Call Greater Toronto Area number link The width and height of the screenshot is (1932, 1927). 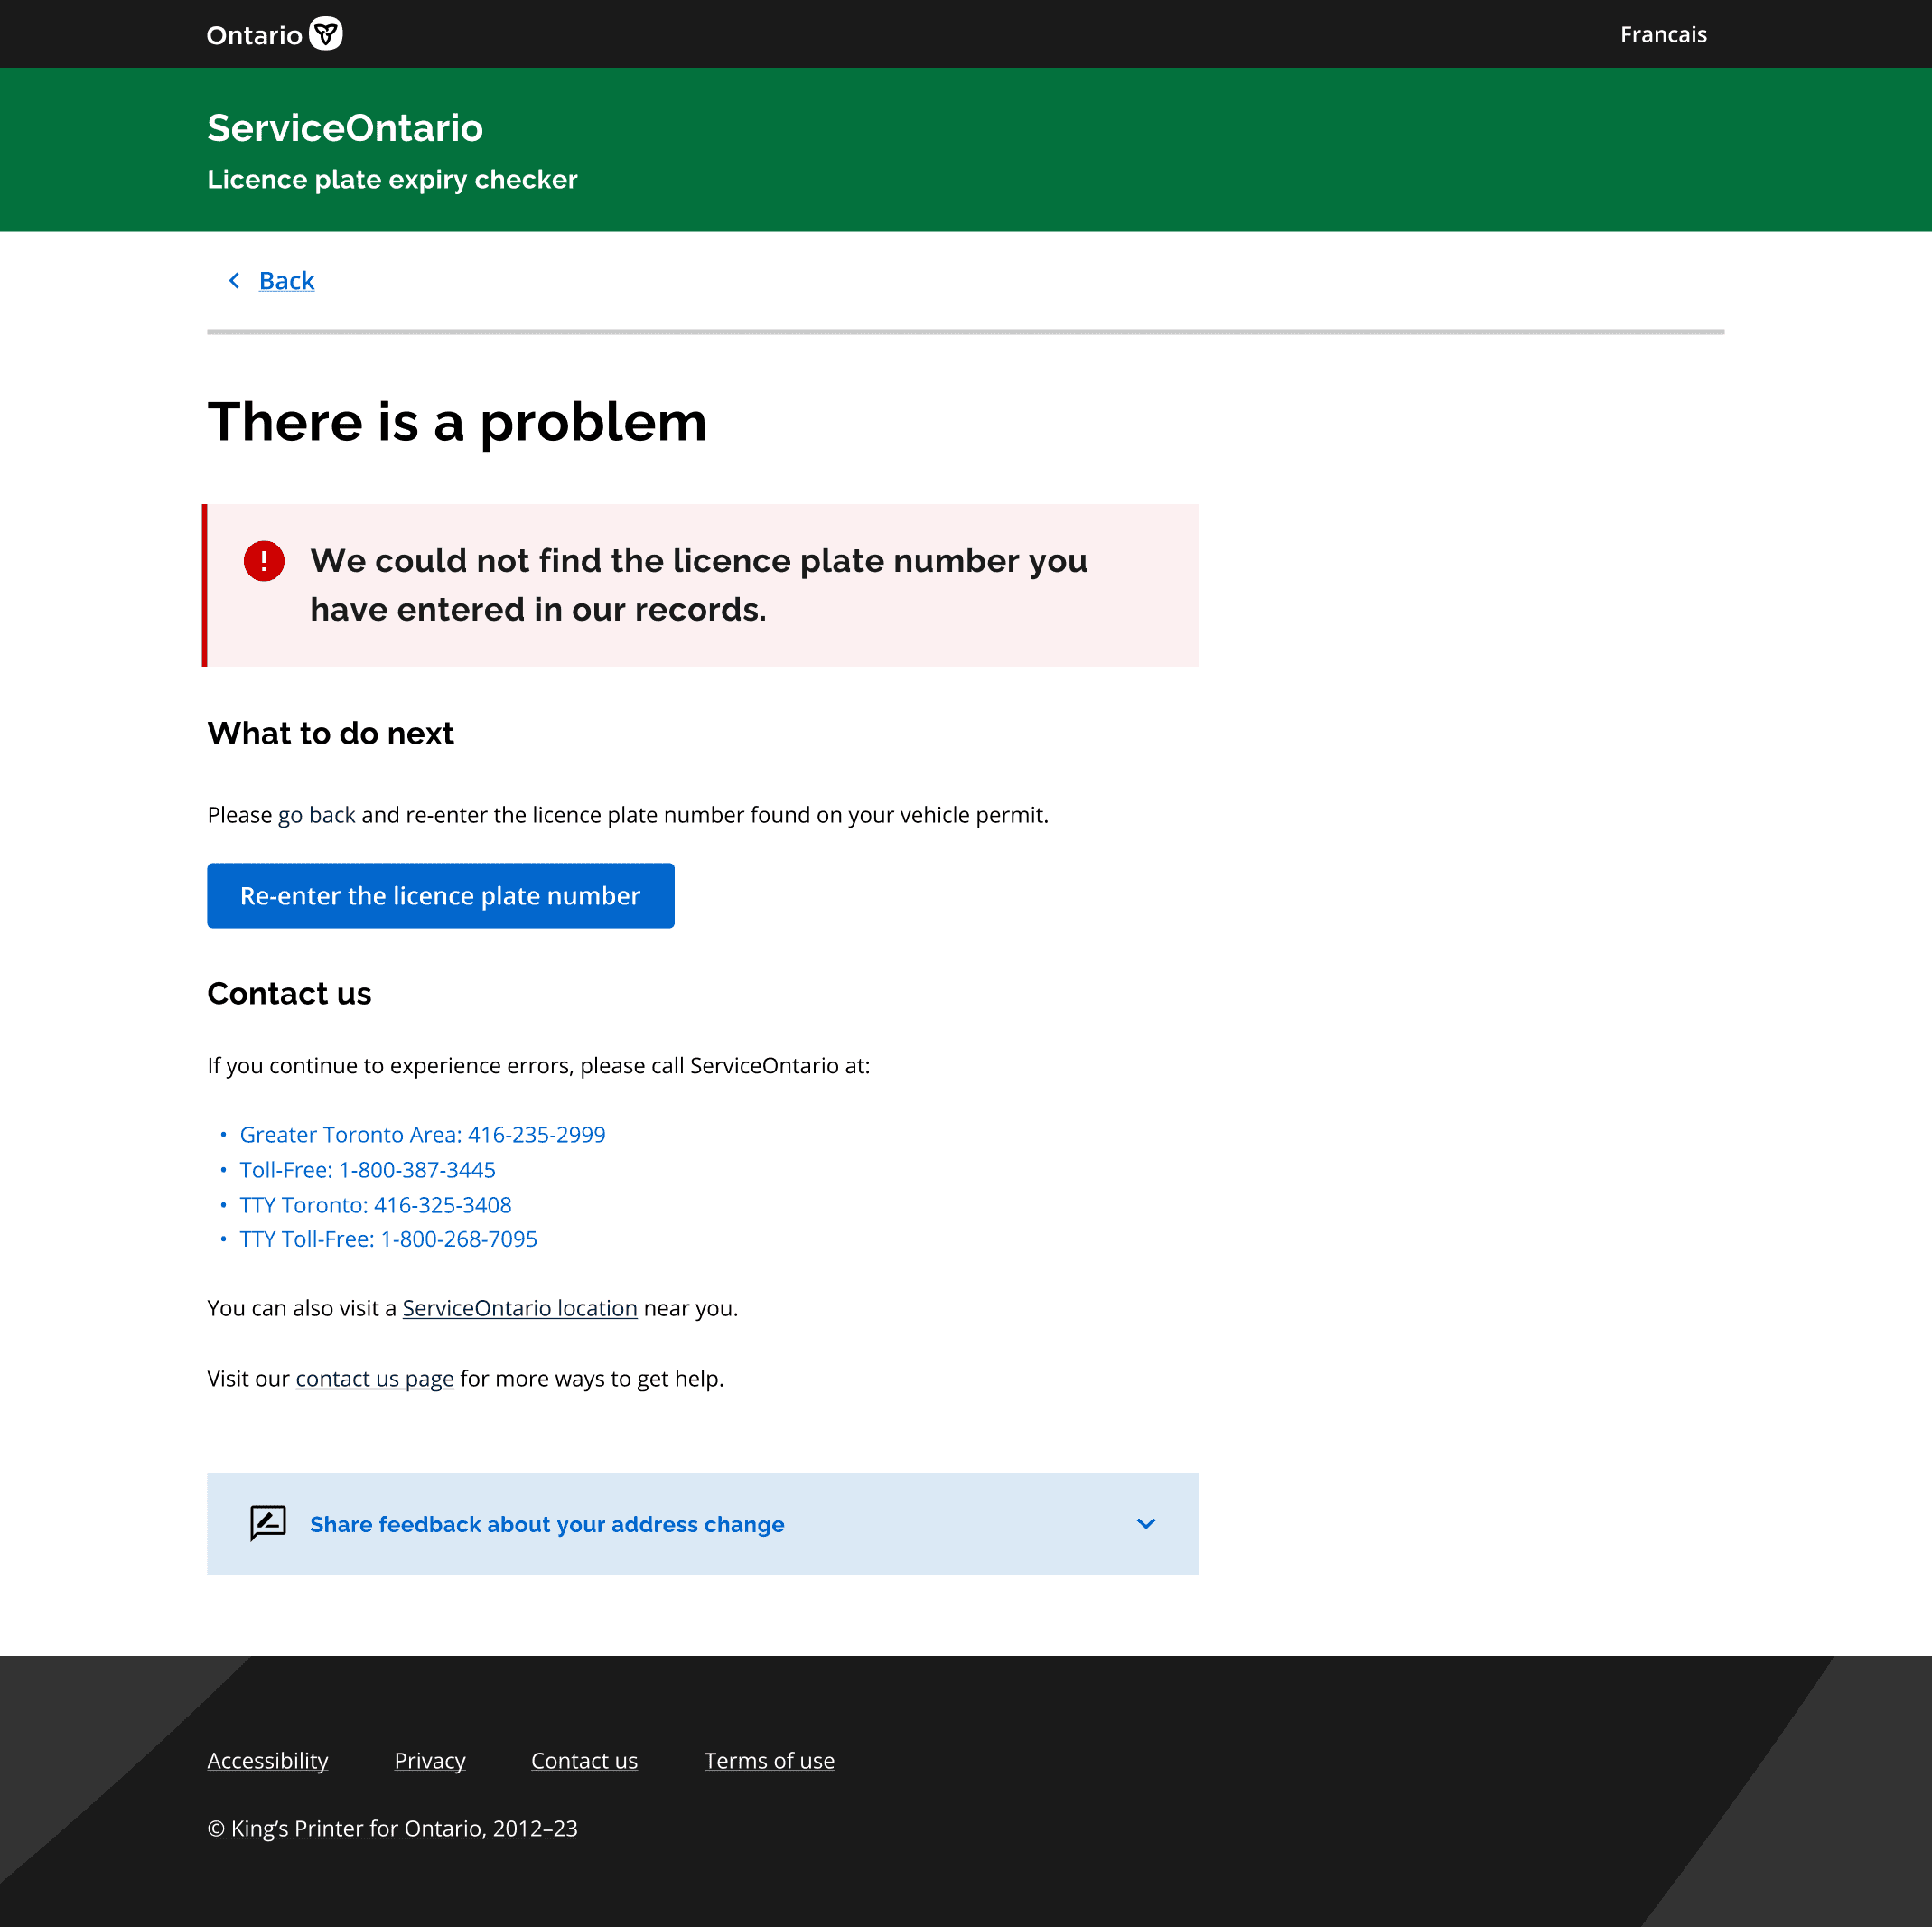422,1135
